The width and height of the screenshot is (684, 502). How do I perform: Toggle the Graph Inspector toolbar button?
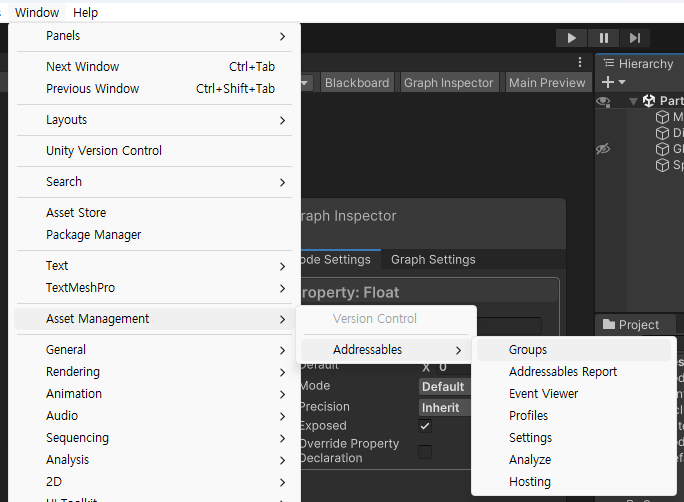coord(448,82)
